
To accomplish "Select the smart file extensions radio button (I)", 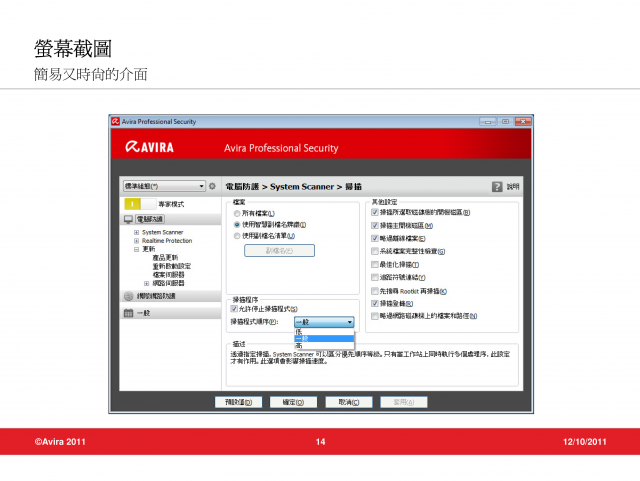I will point(237,225).
